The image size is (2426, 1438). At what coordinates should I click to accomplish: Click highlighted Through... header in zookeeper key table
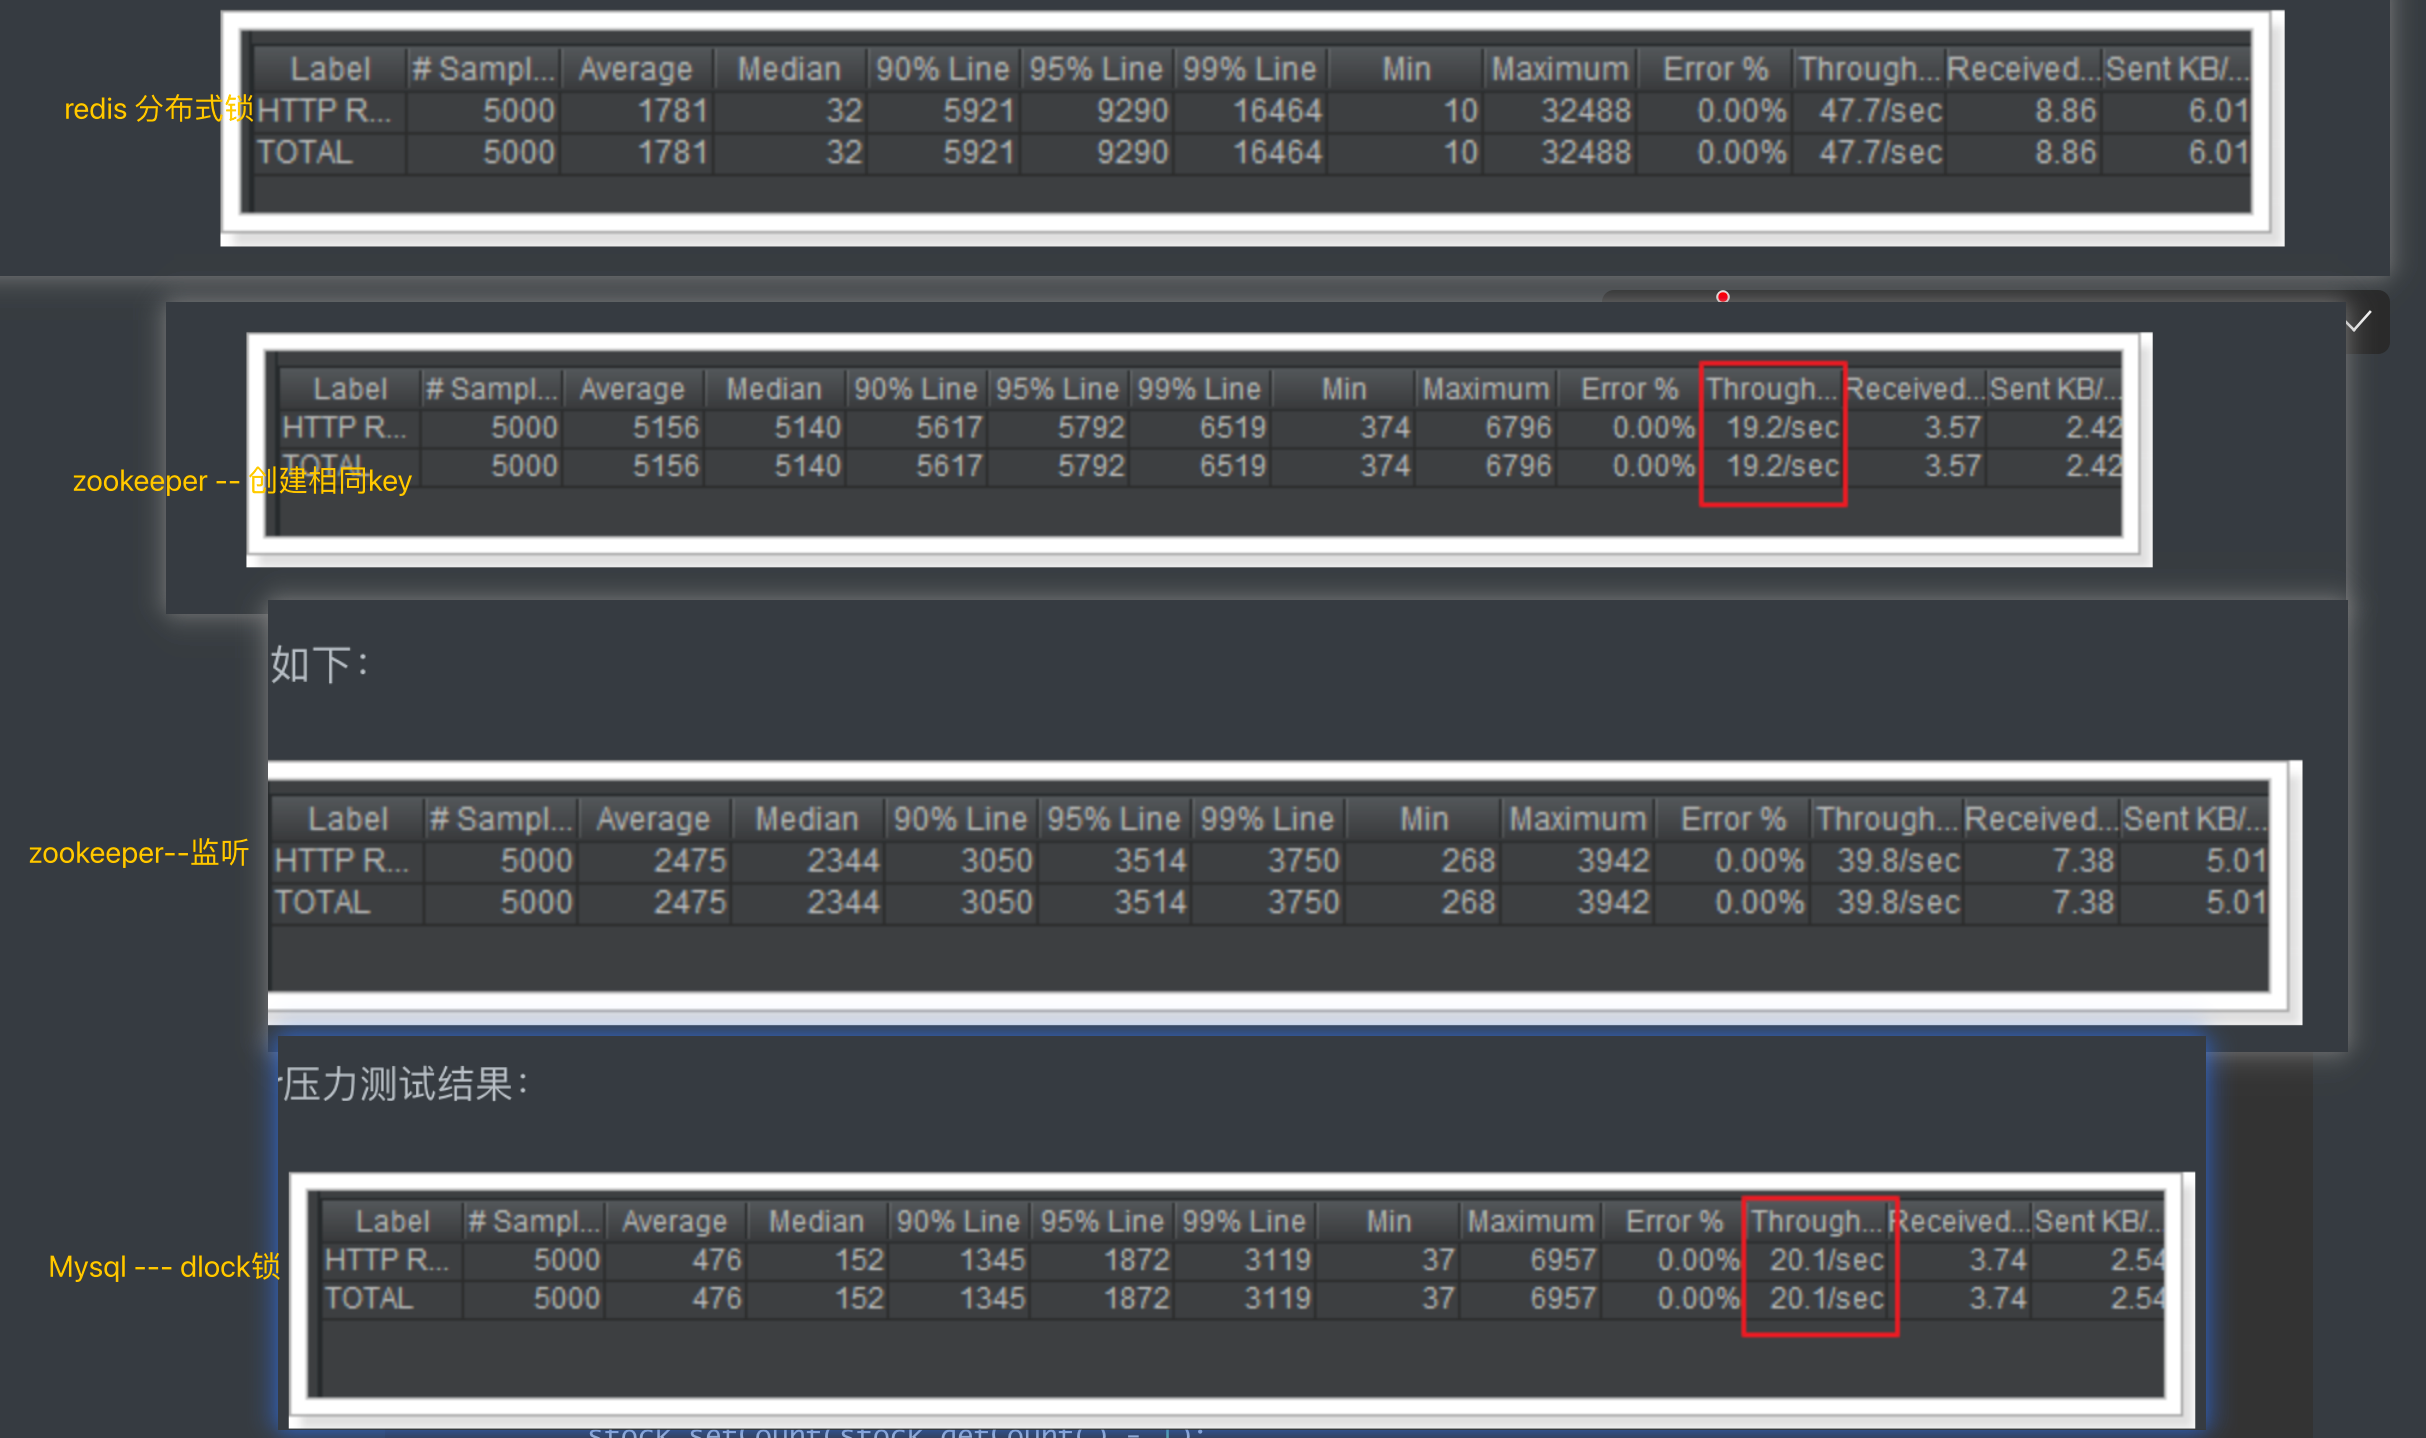[x=1771, y=389]
